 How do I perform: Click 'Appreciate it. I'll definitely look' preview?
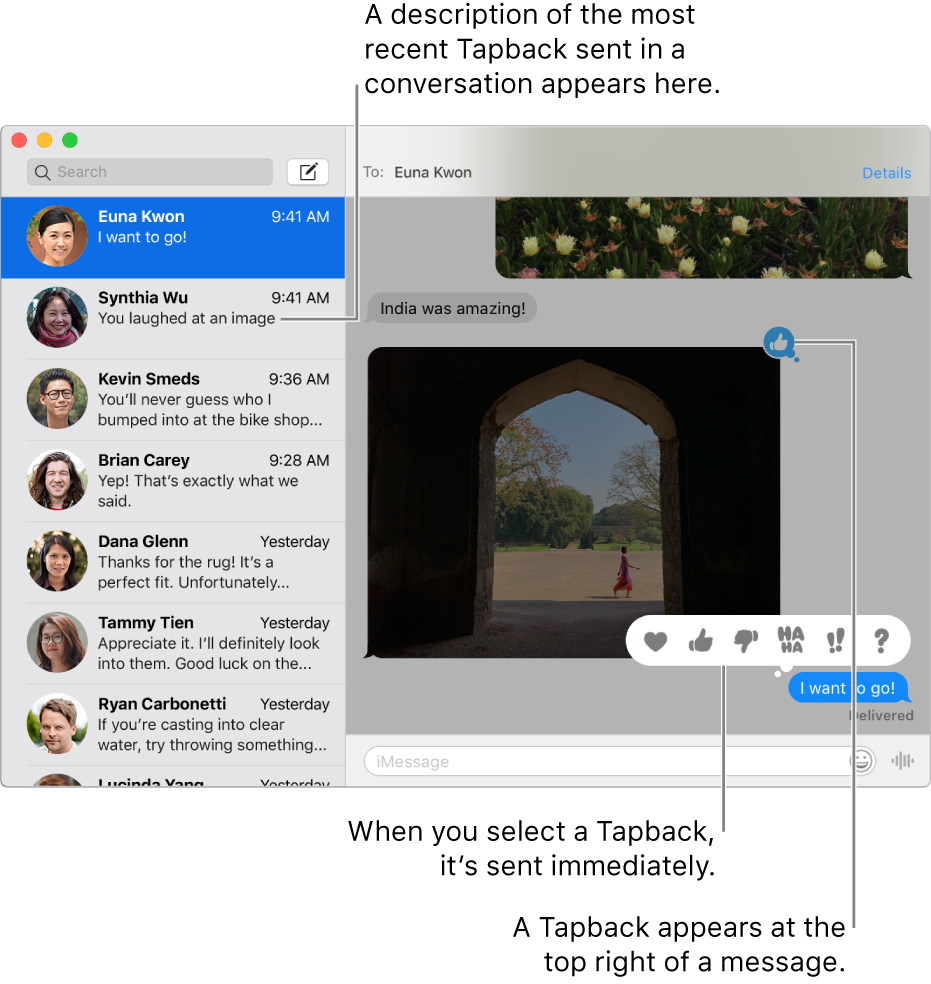pos(209,653)
